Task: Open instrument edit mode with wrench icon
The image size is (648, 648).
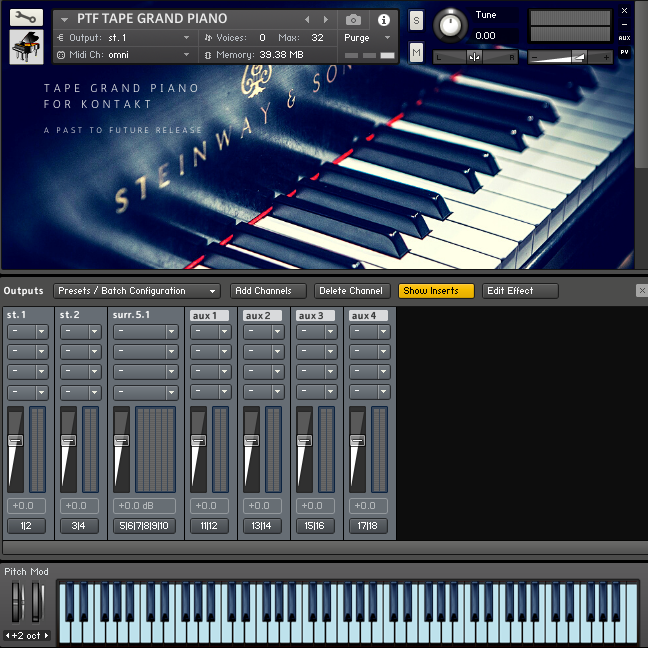Action: 26,18
